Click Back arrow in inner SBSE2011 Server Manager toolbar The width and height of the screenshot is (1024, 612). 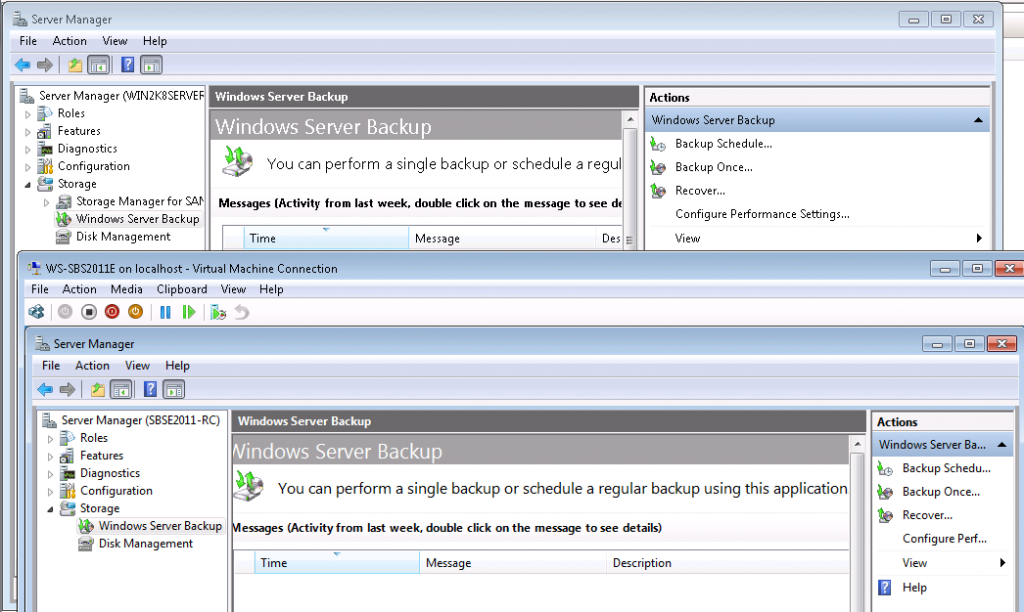click(x=45, y=389)
